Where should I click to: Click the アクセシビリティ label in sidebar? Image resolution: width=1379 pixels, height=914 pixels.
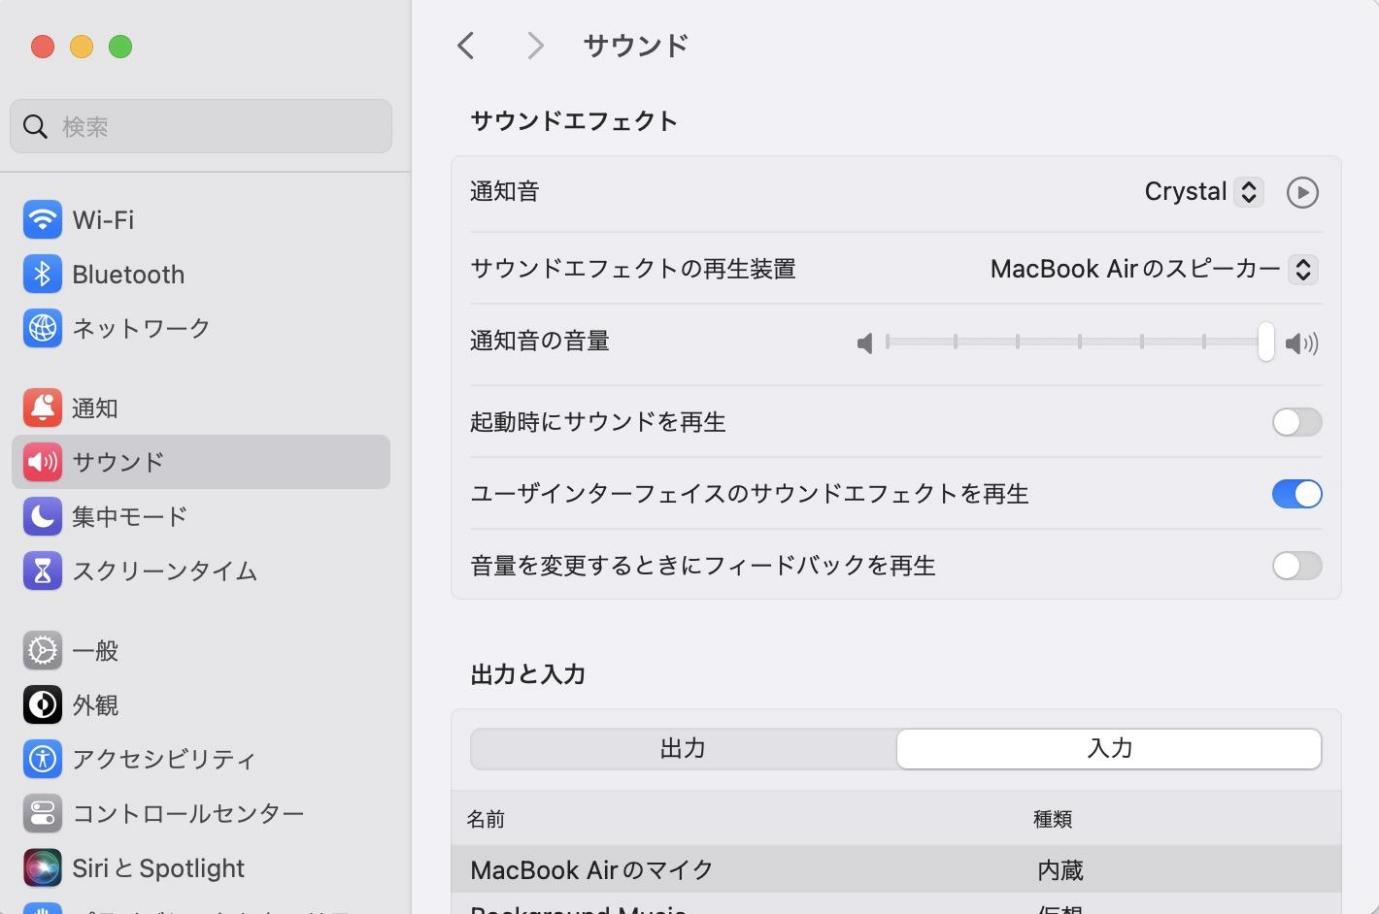click(164, 760)
